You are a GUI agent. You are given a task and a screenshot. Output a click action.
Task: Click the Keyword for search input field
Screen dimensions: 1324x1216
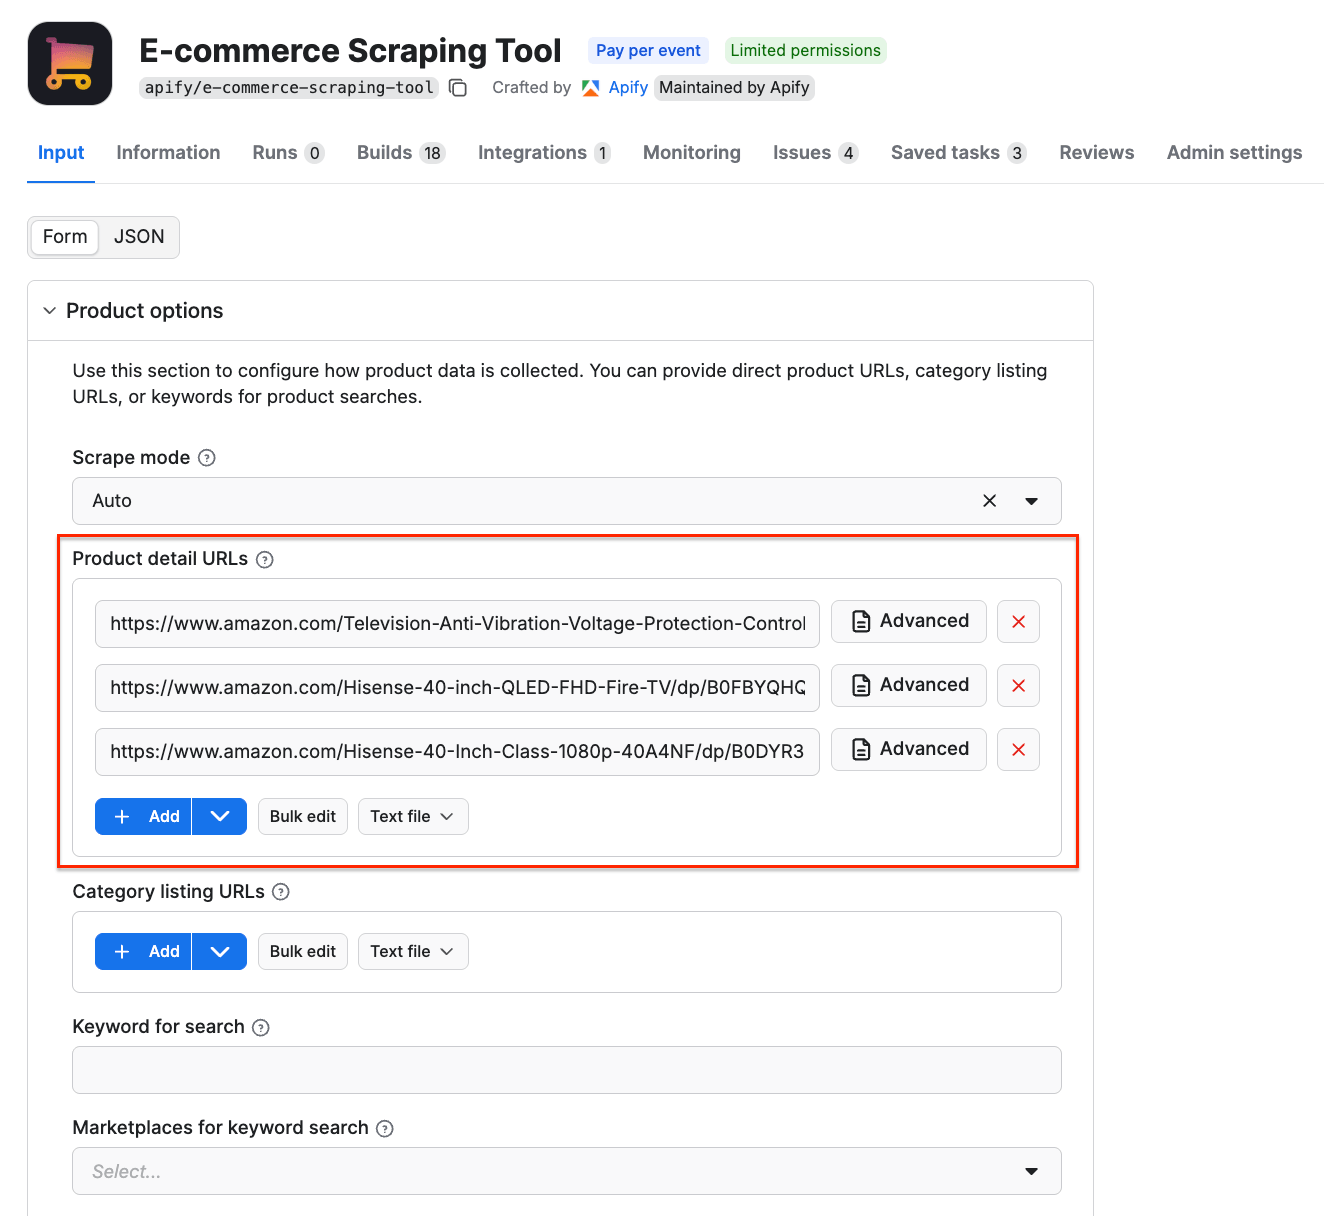[x=566, y=1070]
